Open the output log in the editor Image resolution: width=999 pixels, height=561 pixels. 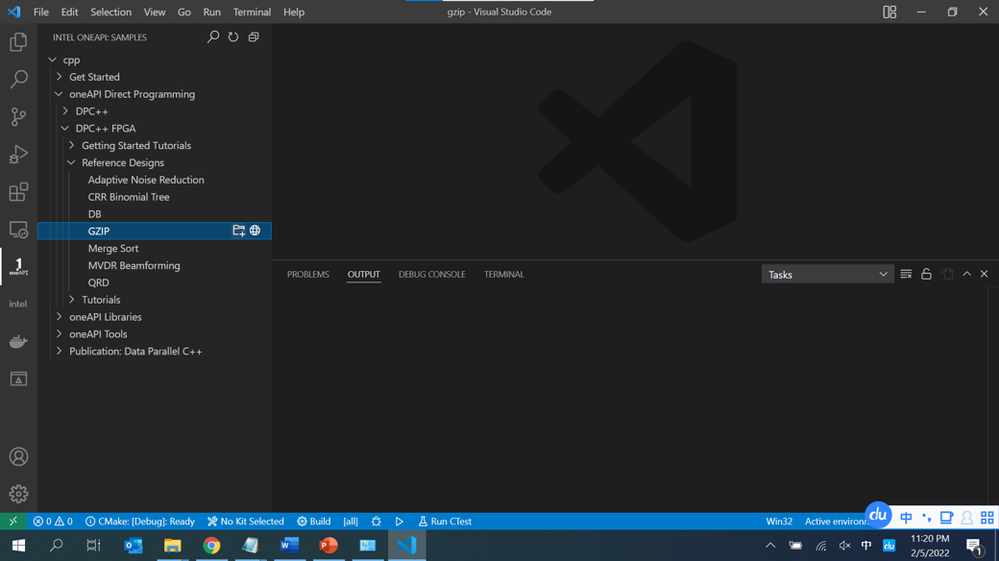coord(947,274)
